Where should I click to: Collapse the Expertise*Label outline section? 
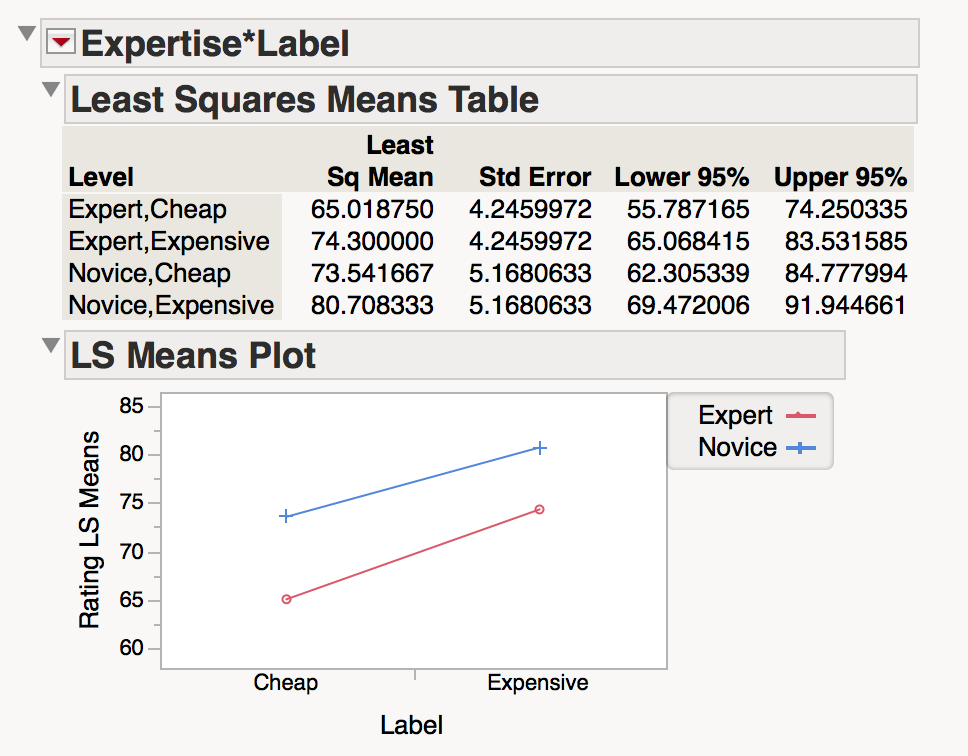[27, 35]
